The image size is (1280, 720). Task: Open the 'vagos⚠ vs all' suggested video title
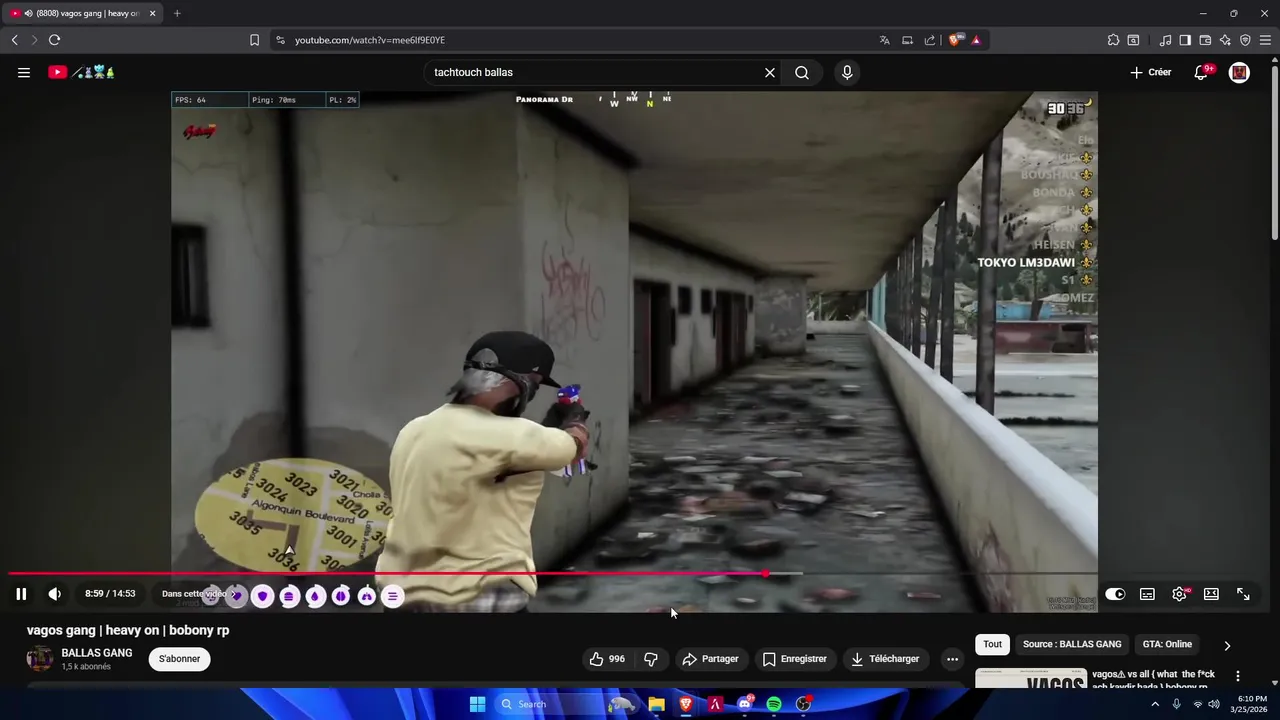click(1153, 680)
